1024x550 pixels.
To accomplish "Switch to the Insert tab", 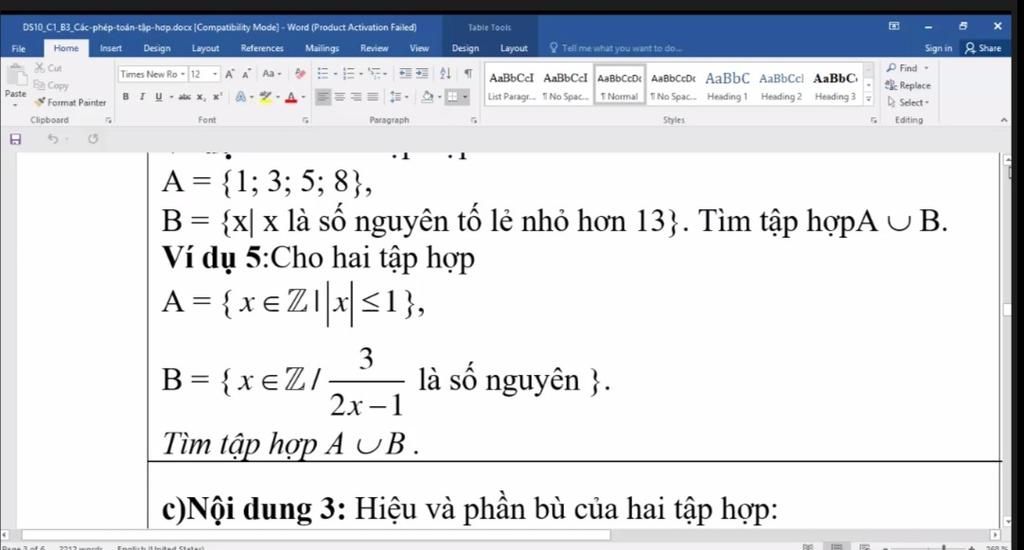I will [x=110, y=48].
